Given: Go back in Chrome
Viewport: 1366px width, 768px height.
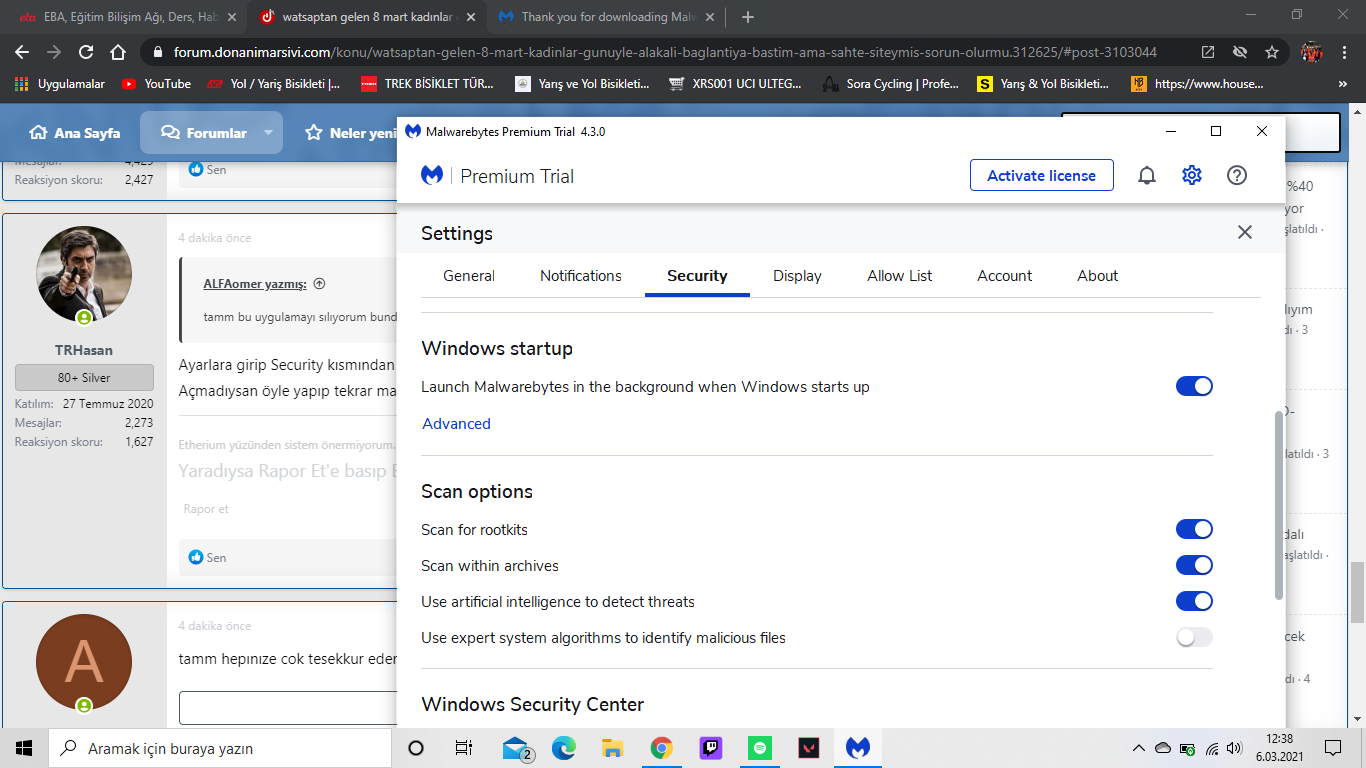Looking at the screenshot, I should click(22, 52).
